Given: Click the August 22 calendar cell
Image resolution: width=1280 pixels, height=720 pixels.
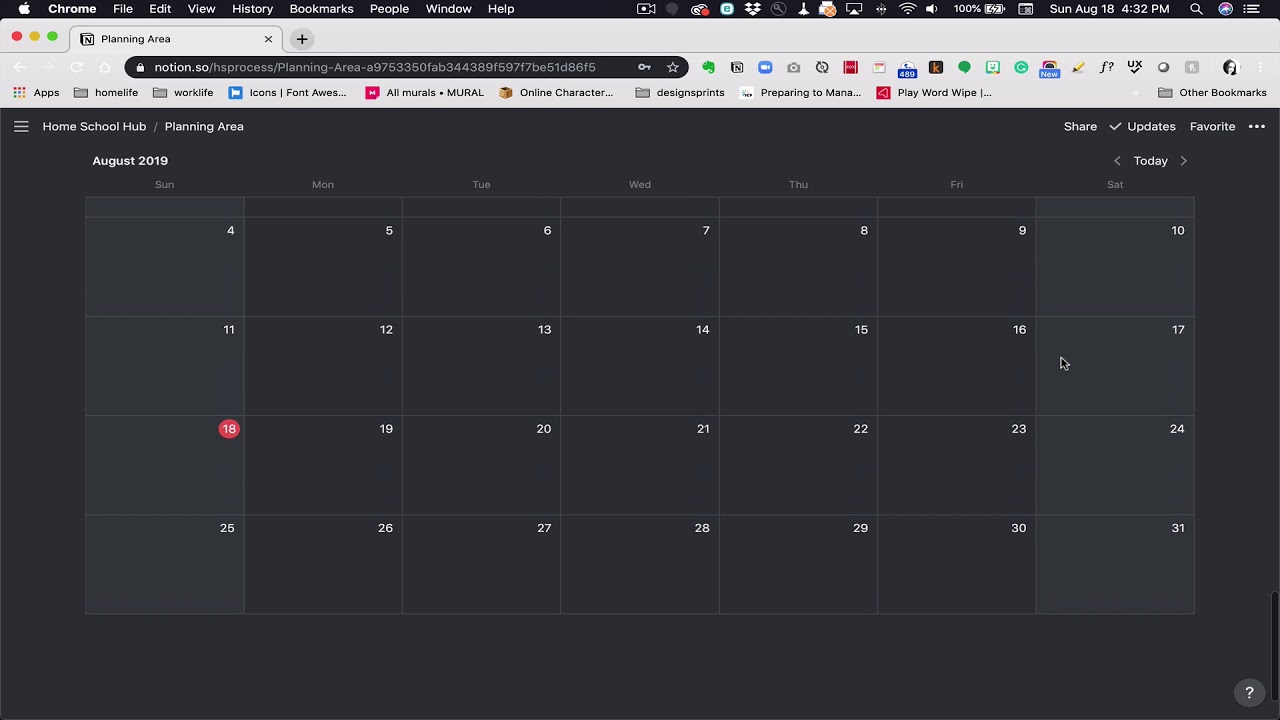Looking at the screenshot, I should [x=798, y=465].
